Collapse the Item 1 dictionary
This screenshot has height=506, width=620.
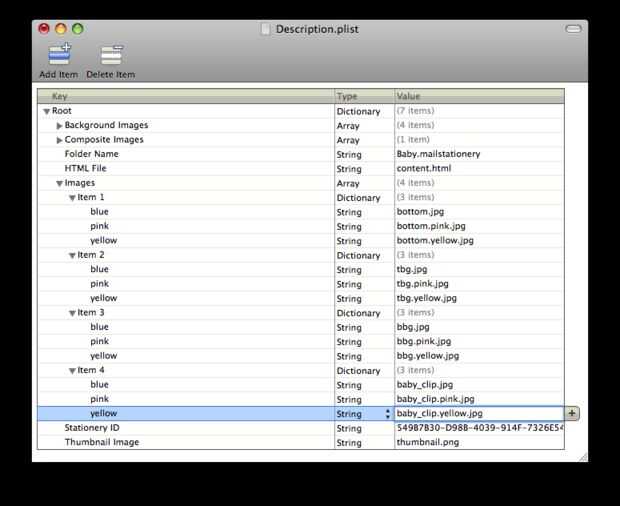tap(72, 198)
